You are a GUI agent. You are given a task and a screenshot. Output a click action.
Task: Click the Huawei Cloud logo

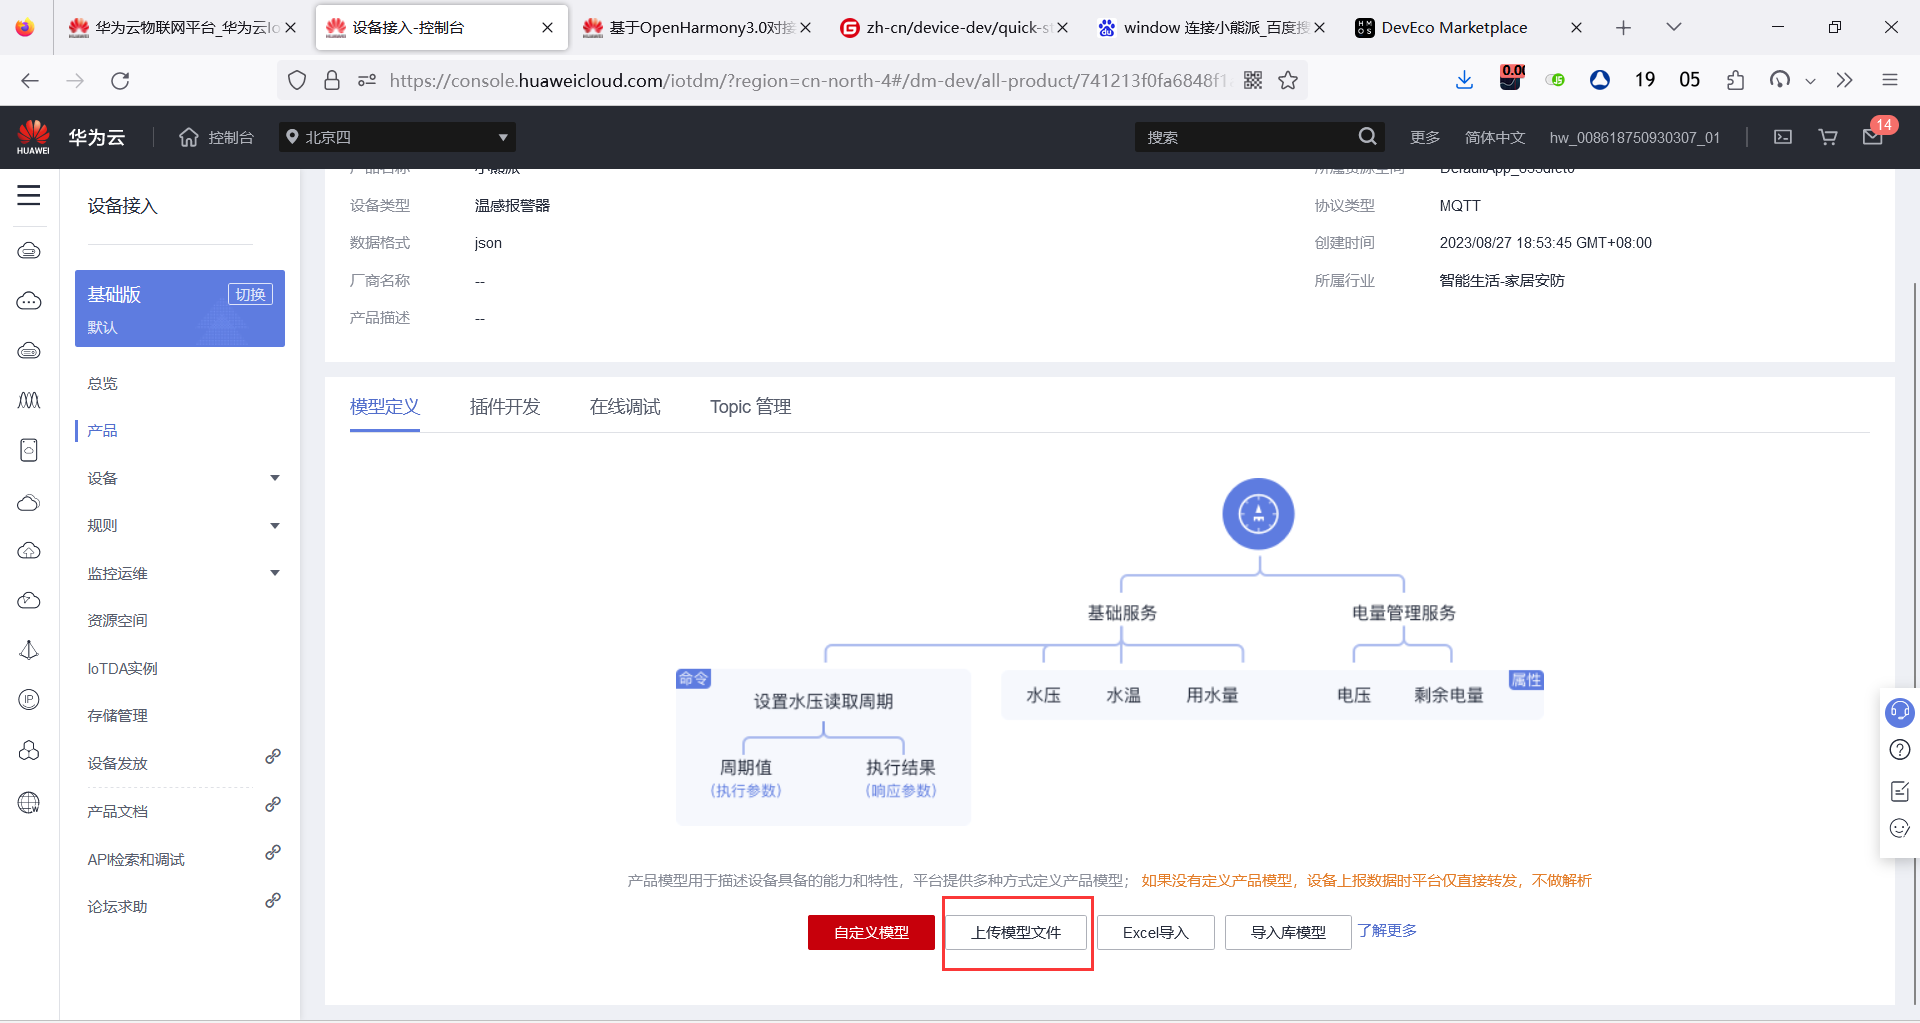click(x=33, y=137)
